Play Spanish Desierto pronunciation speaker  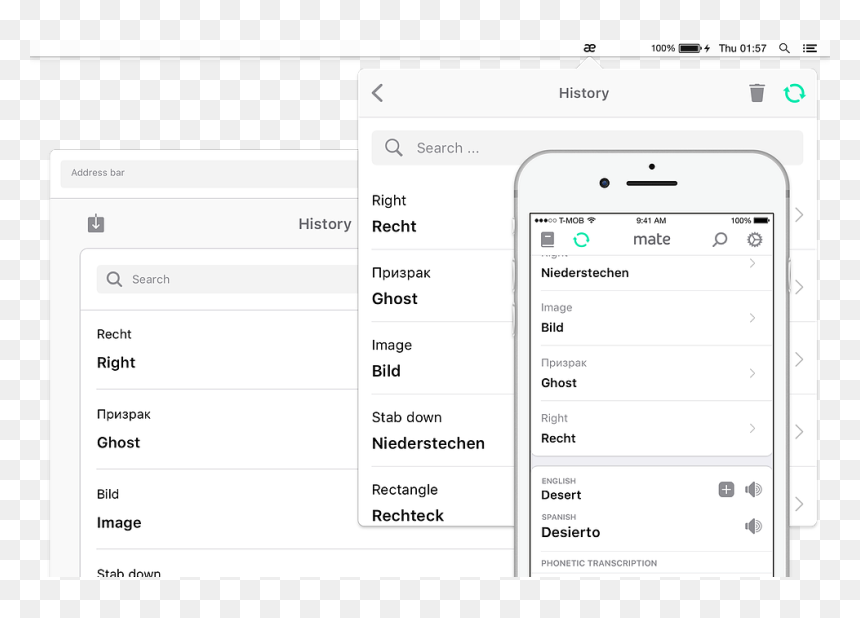pyautogui.click(x=754, y=526)
